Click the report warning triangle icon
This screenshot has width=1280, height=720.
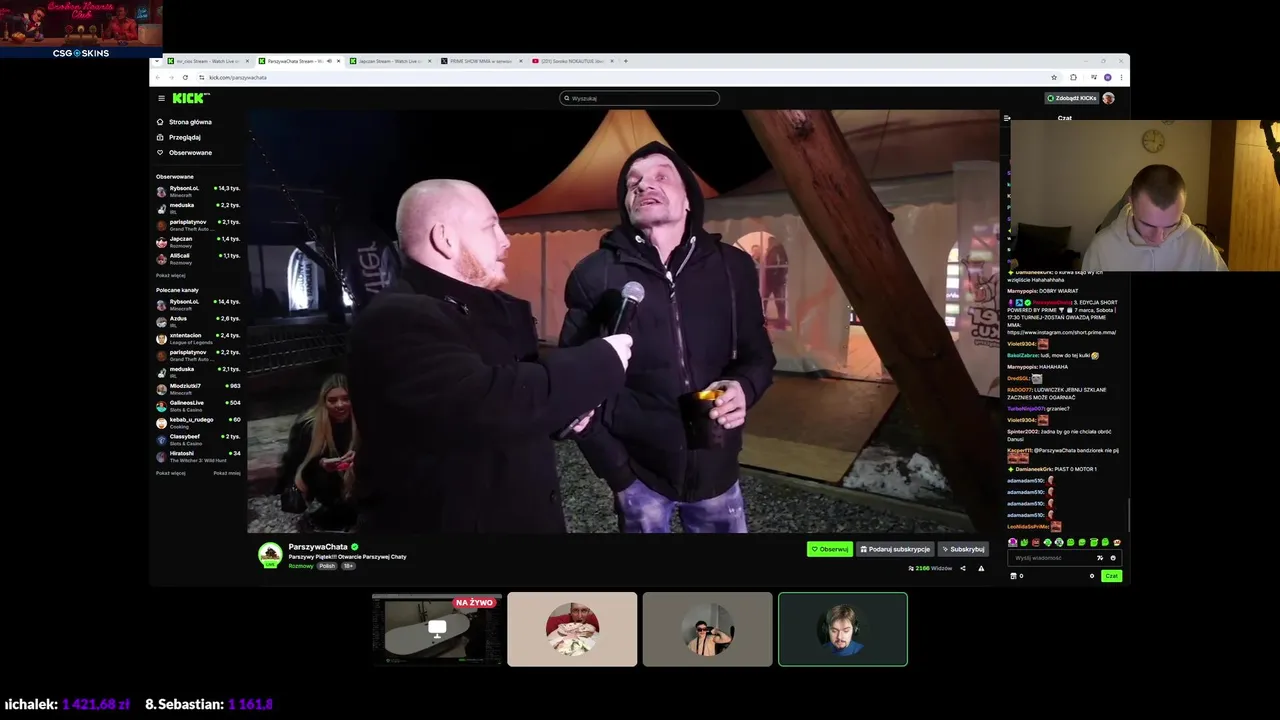pos(981,568)
